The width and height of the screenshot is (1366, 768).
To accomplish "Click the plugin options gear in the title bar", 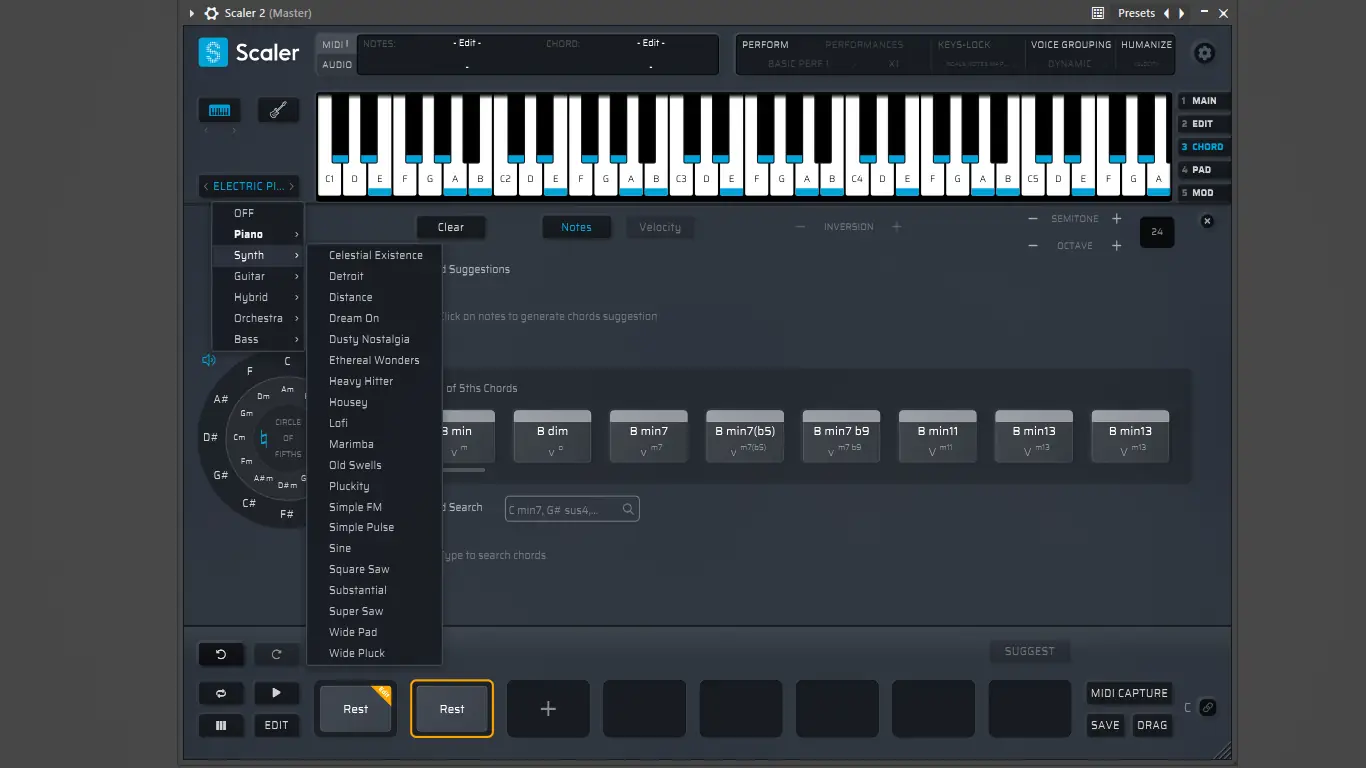I will point(211,13).
